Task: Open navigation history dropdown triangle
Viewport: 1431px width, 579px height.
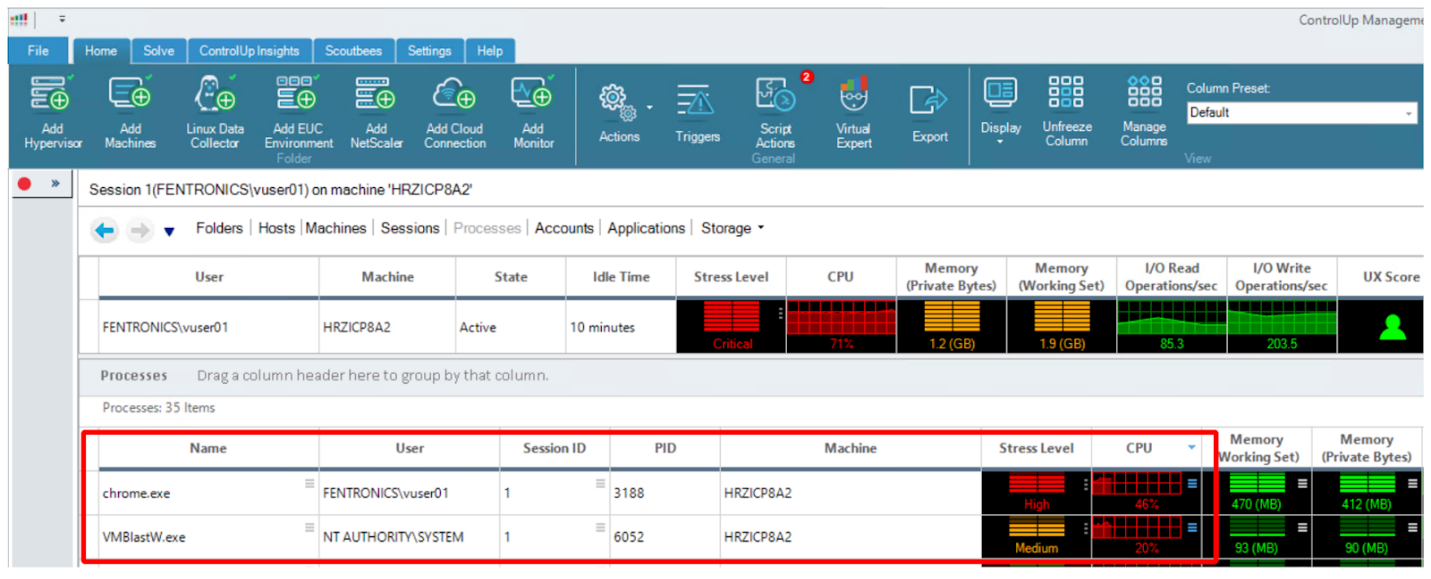Action: [169, 232]
